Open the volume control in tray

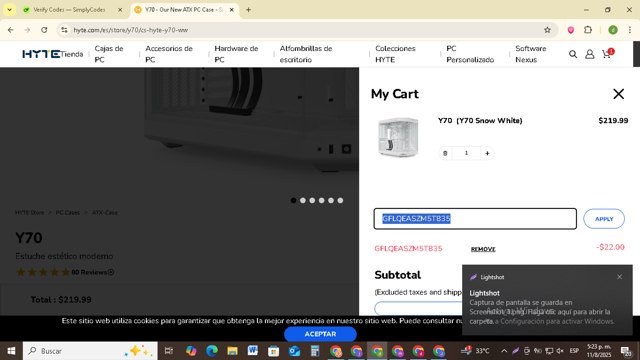(x=560, y=351)
